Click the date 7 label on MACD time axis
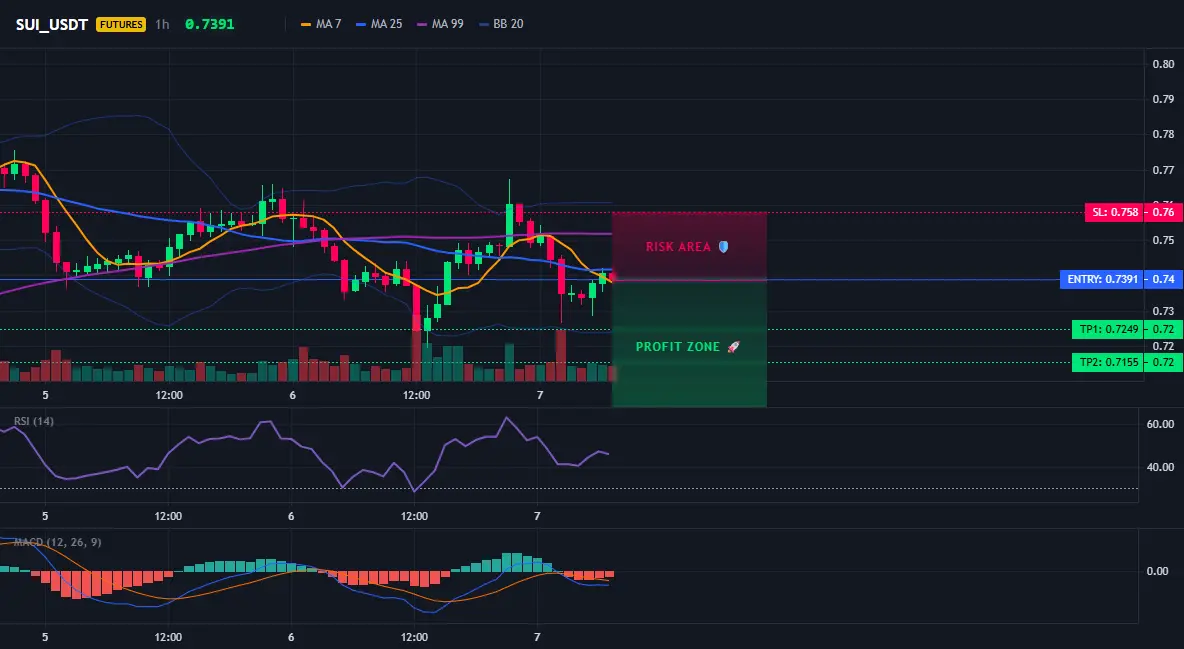Viewport: 1184px width, 649px height. 537,637
